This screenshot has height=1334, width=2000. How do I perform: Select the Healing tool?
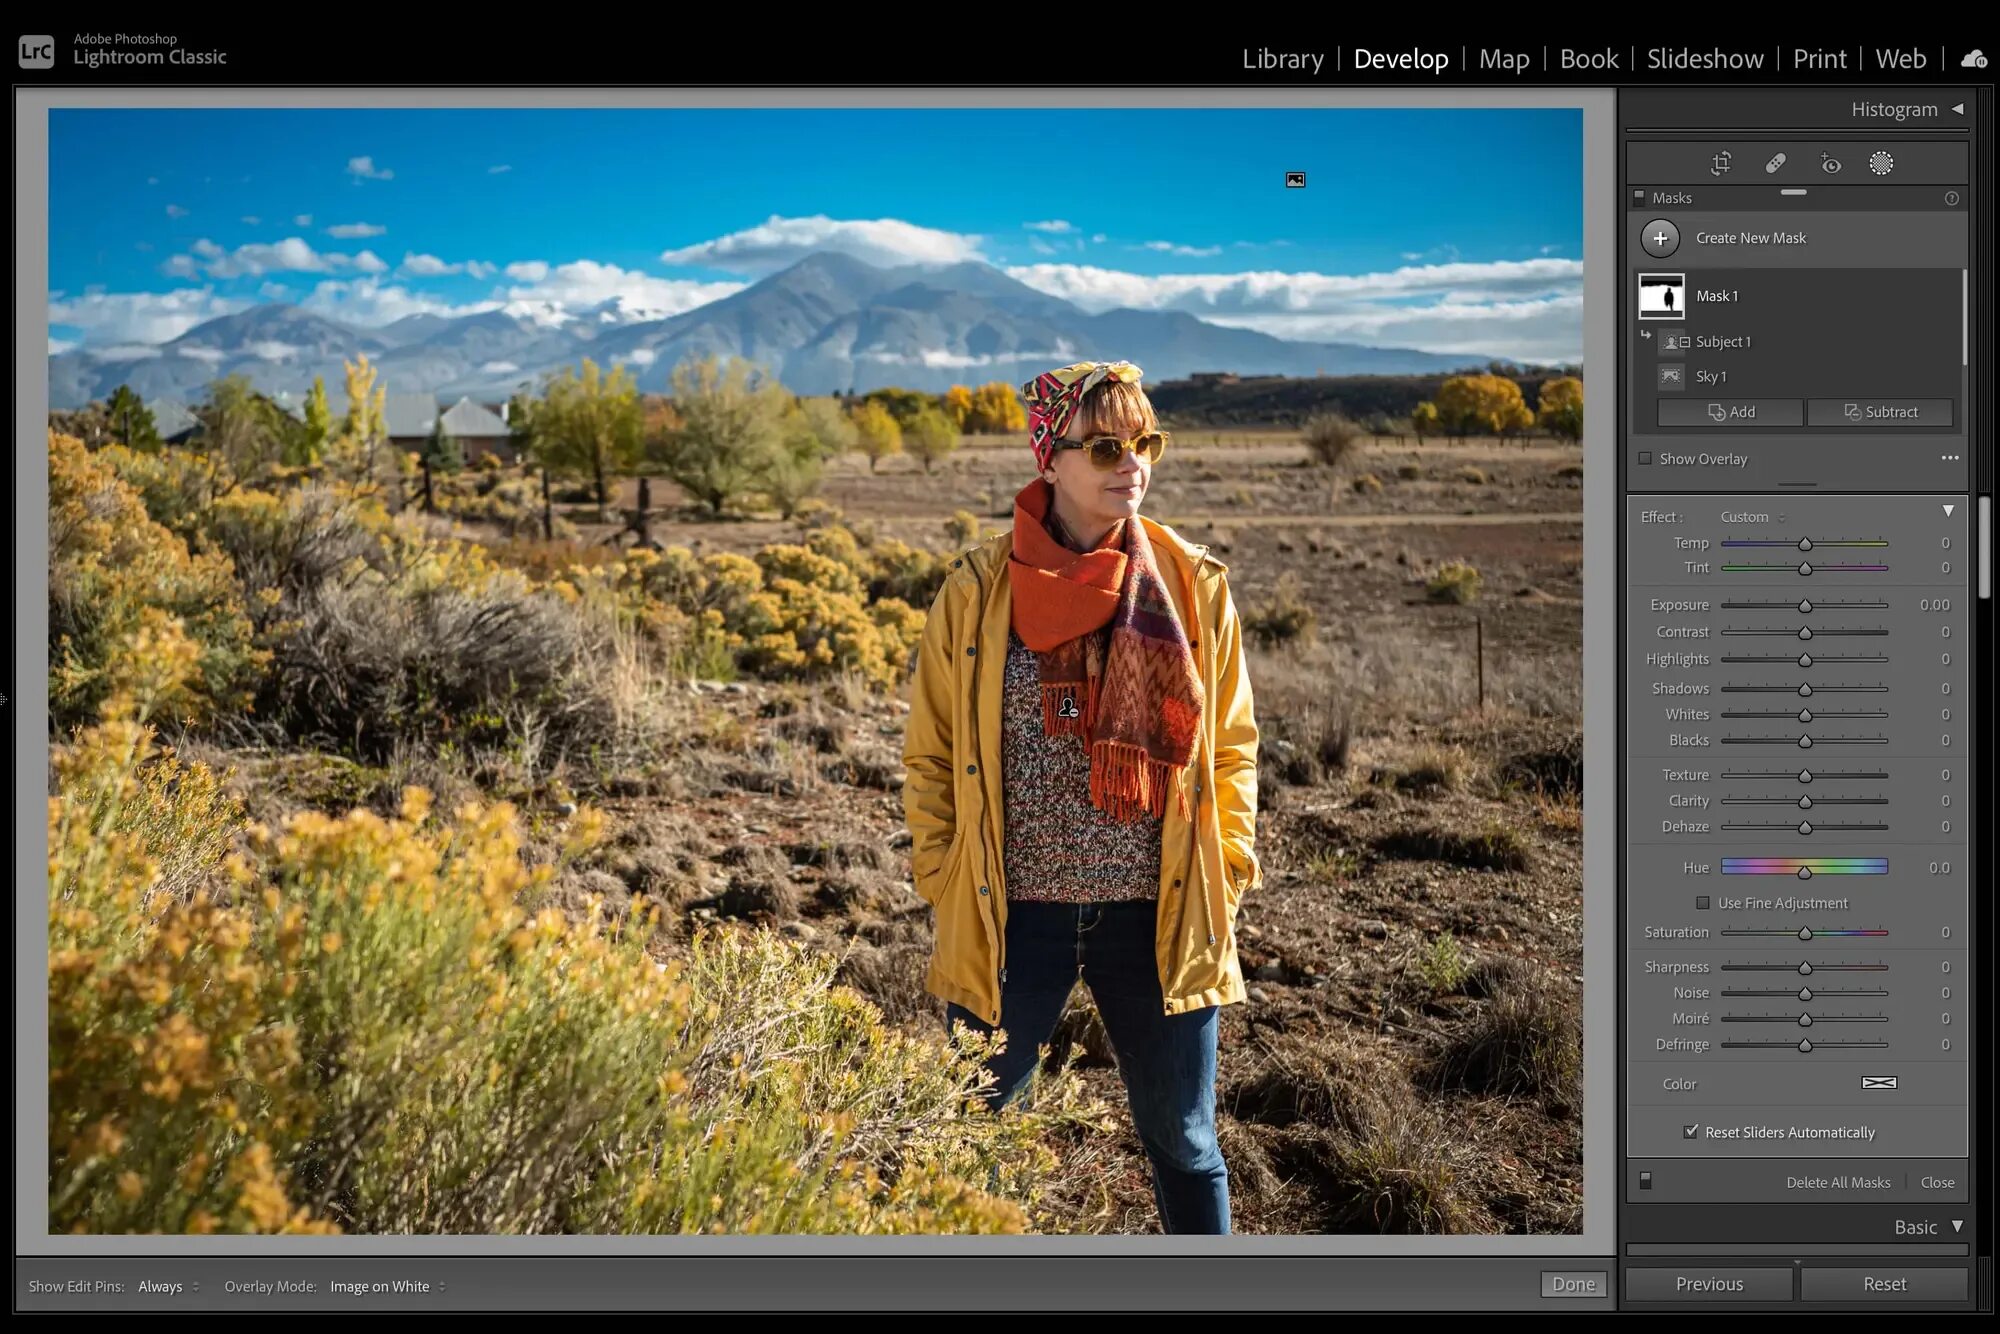pyautogui.click(x=1776, y=162)
